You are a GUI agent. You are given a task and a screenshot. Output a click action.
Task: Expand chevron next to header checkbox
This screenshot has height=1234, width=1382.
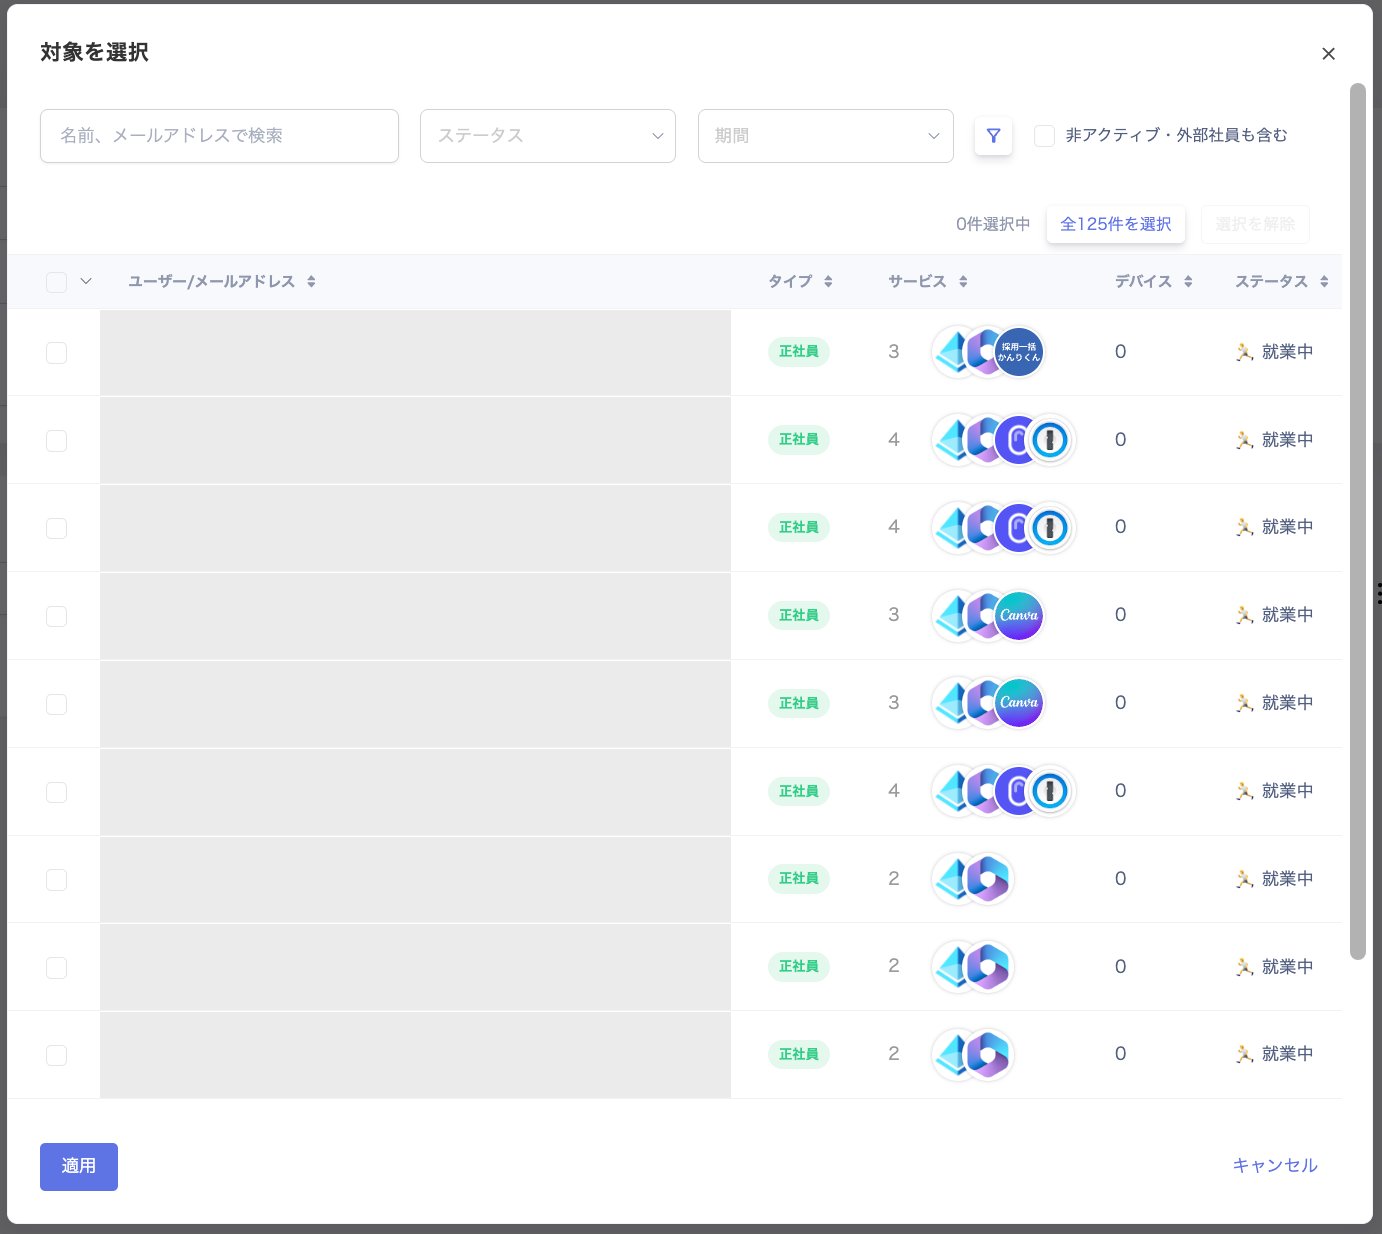coord(86,282)
